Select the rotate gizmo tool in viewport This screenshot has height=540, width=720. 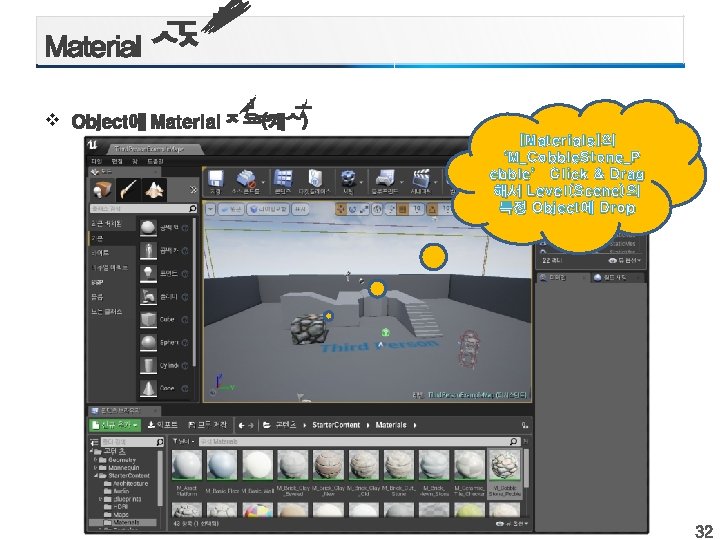coord(352,209)
